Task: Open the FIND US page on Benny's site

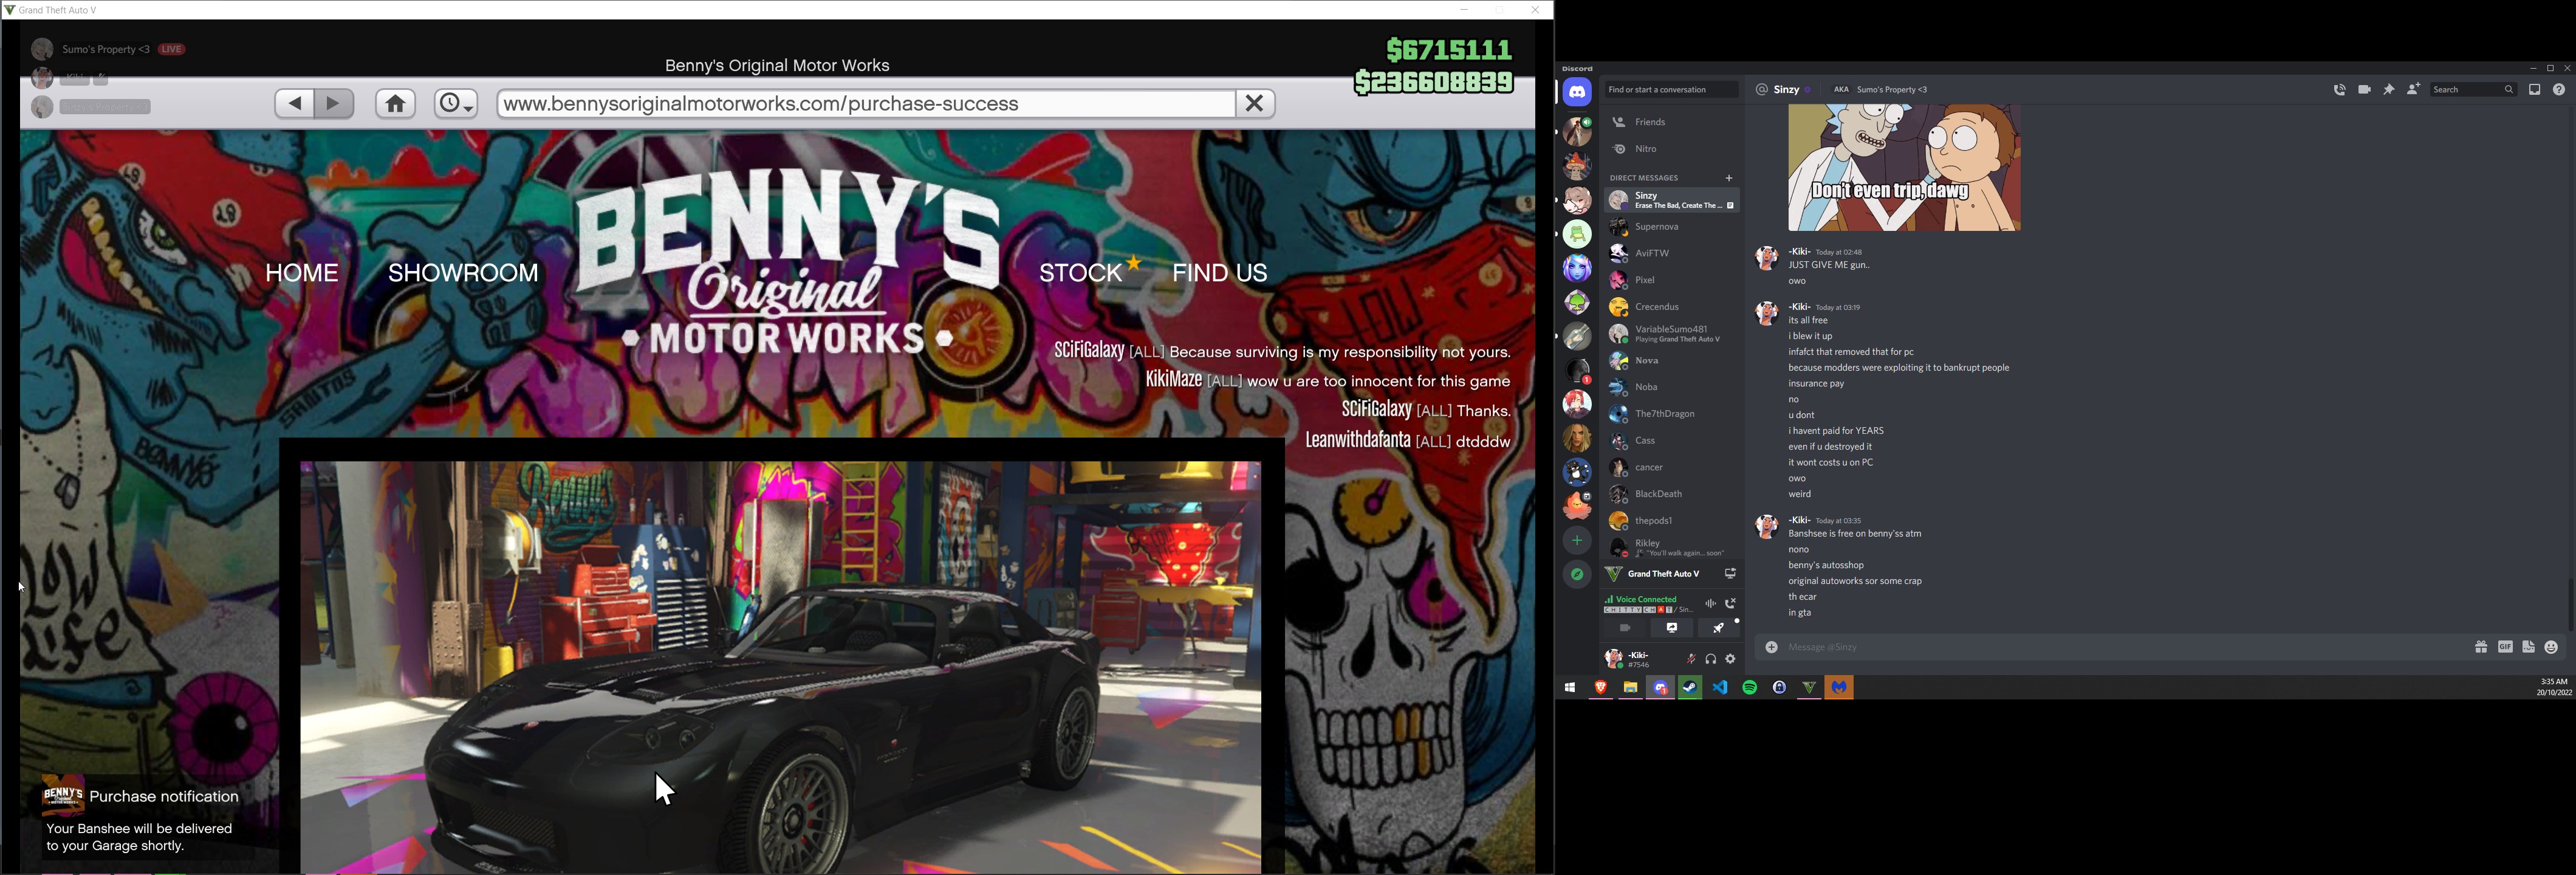Action: (x=1220, y=273)
